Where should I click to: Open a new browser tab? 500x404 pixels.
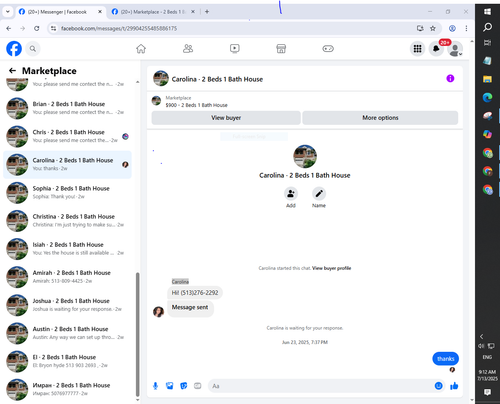(207, 12)
